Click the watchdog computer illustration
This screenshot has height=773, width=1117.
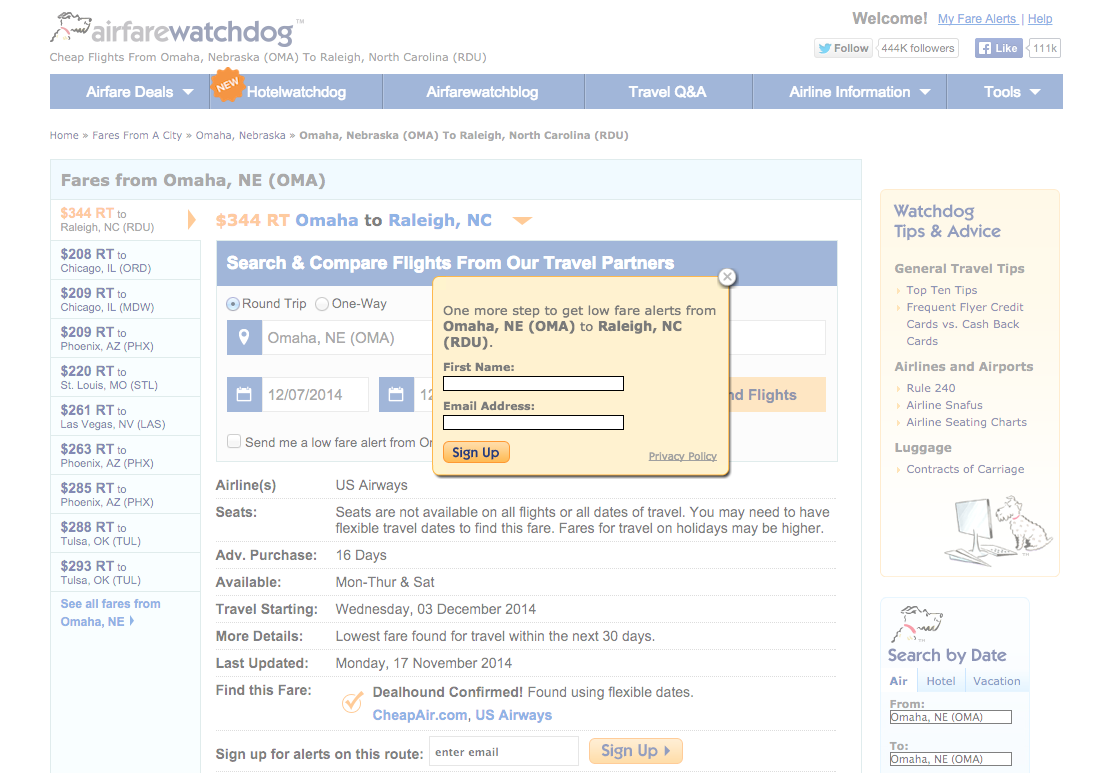(x=998, y=531)
